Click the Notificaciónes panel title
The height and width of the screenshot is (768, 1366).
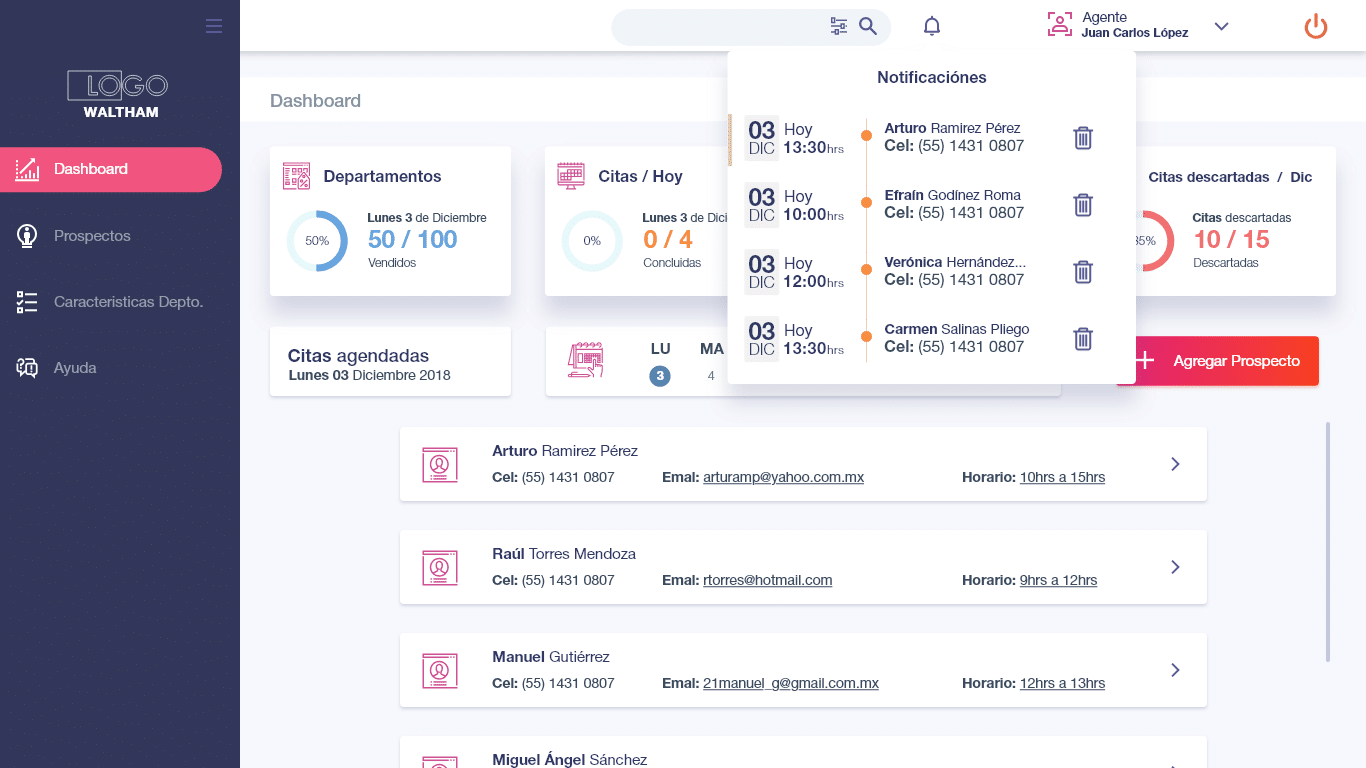pyautogui.click(x=932, y=77)
